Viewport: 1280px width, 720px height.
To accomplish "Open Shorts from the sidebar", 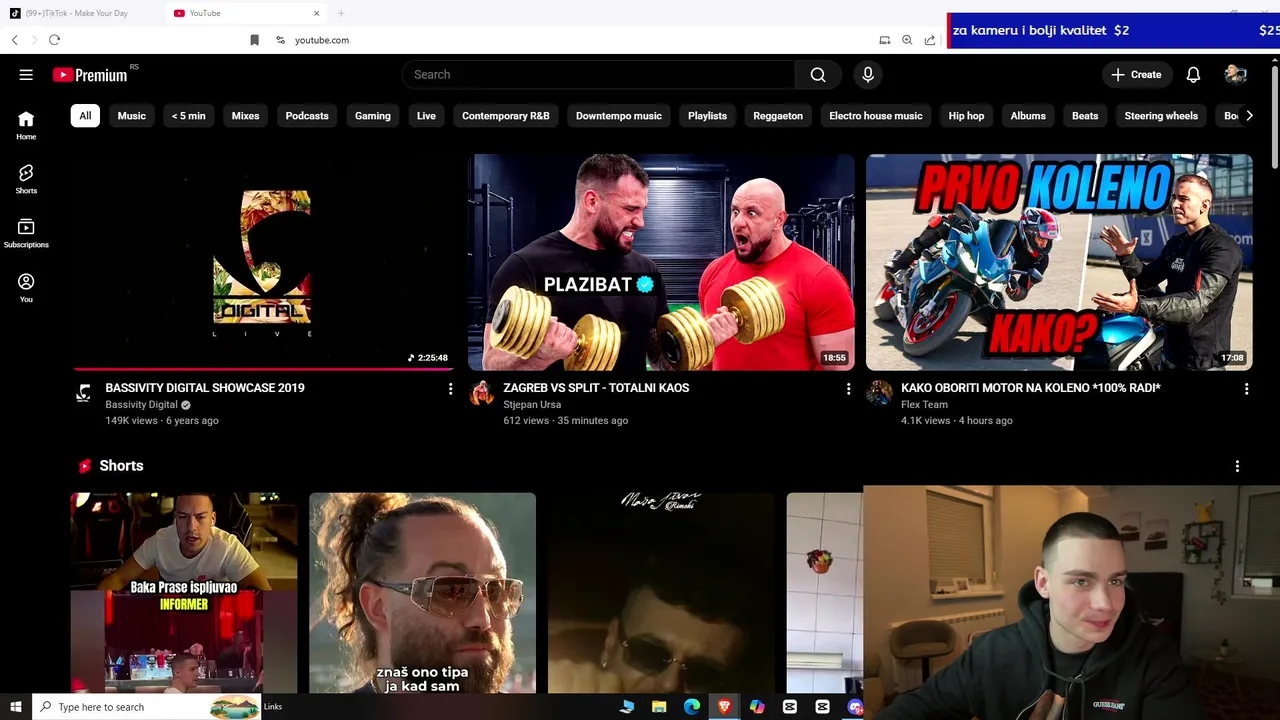I will 26,179.
